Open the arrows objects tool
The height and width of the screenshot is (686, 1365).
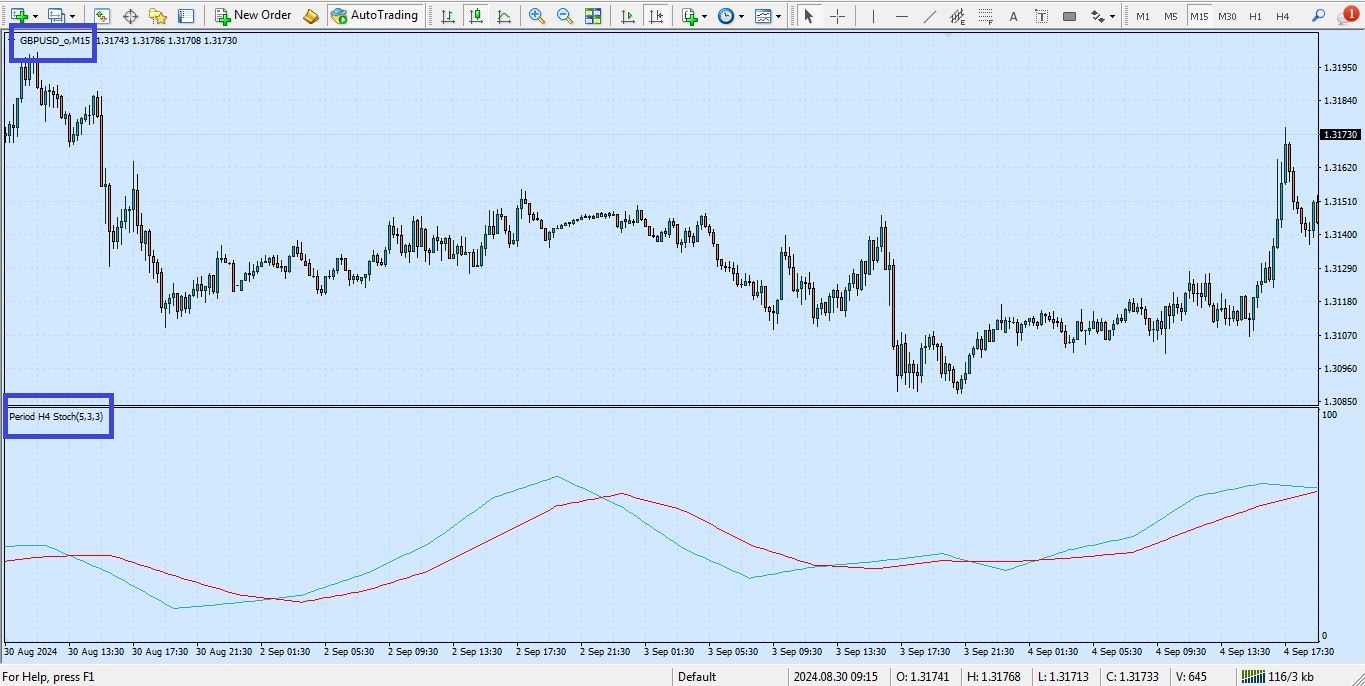[1097, 16]
